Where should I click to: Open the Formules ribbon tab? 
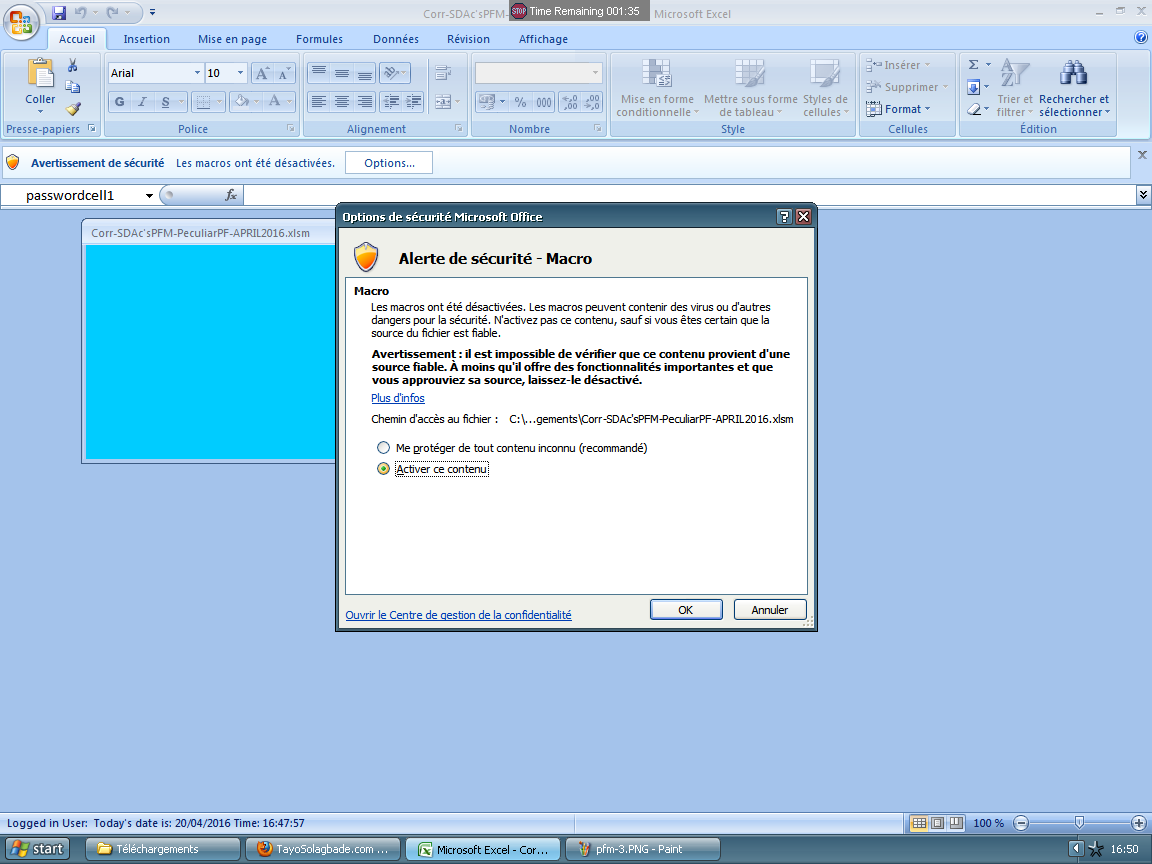coord(320,39)
